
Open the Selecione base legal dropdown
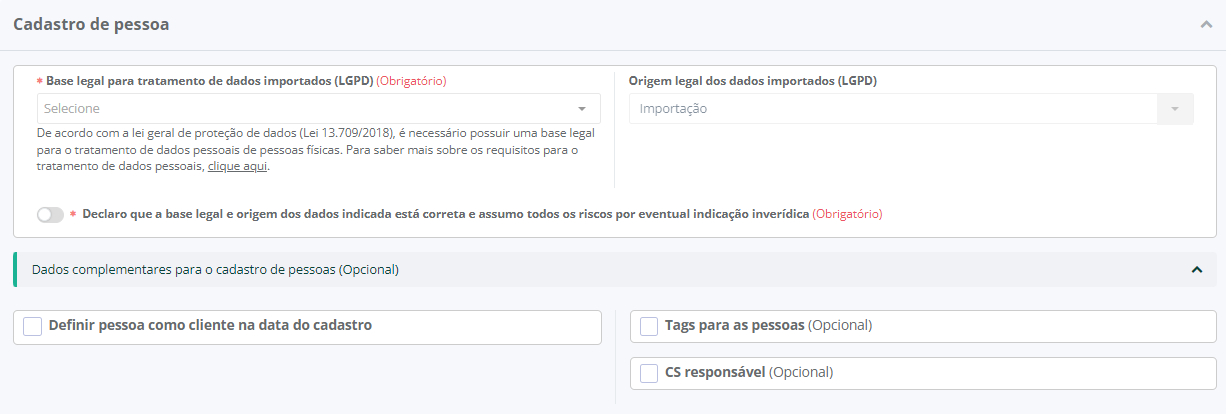pyautogui.click(x=300, y=109)
